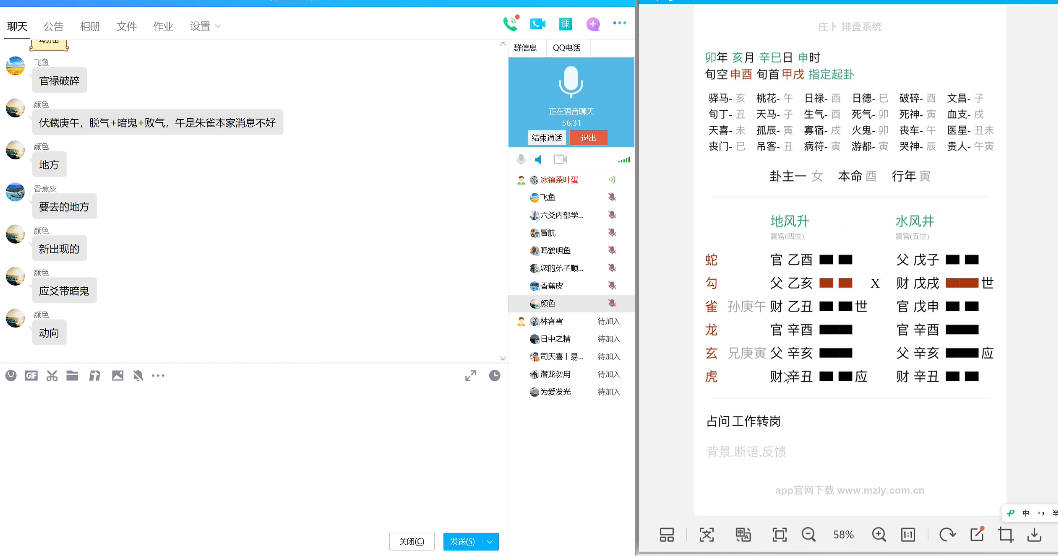Click the extract text OCR icon
The height and width of the screenshot is (556, 1058).
pos(707,535)
